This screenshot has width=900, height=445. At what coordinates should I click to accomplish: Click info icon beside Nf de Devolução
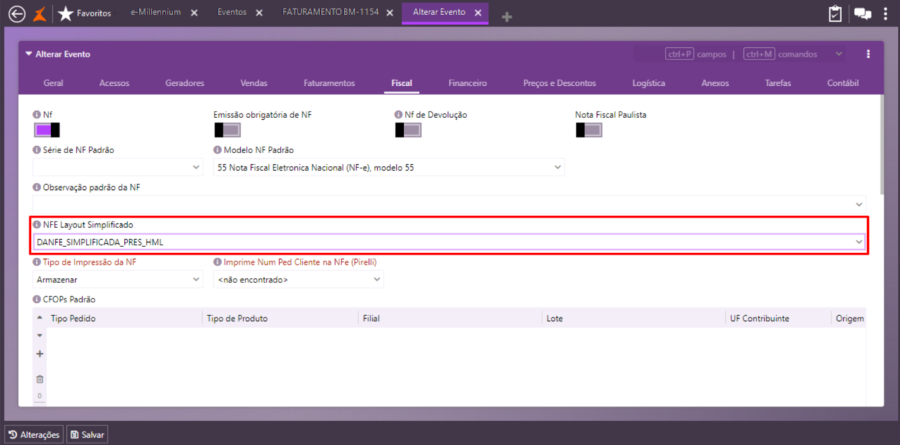pyautogui.click(x=398, y=115)
